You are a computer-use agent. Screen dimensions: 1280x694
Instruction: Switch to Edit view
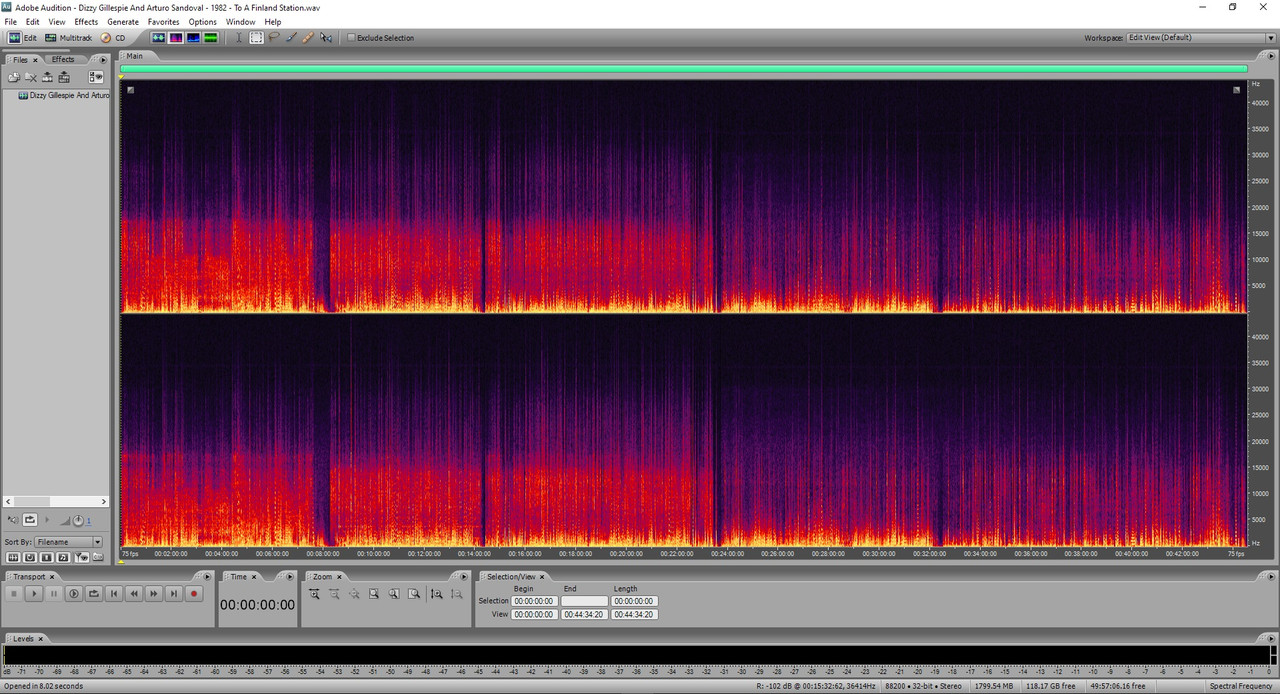(x=23, y=38)
